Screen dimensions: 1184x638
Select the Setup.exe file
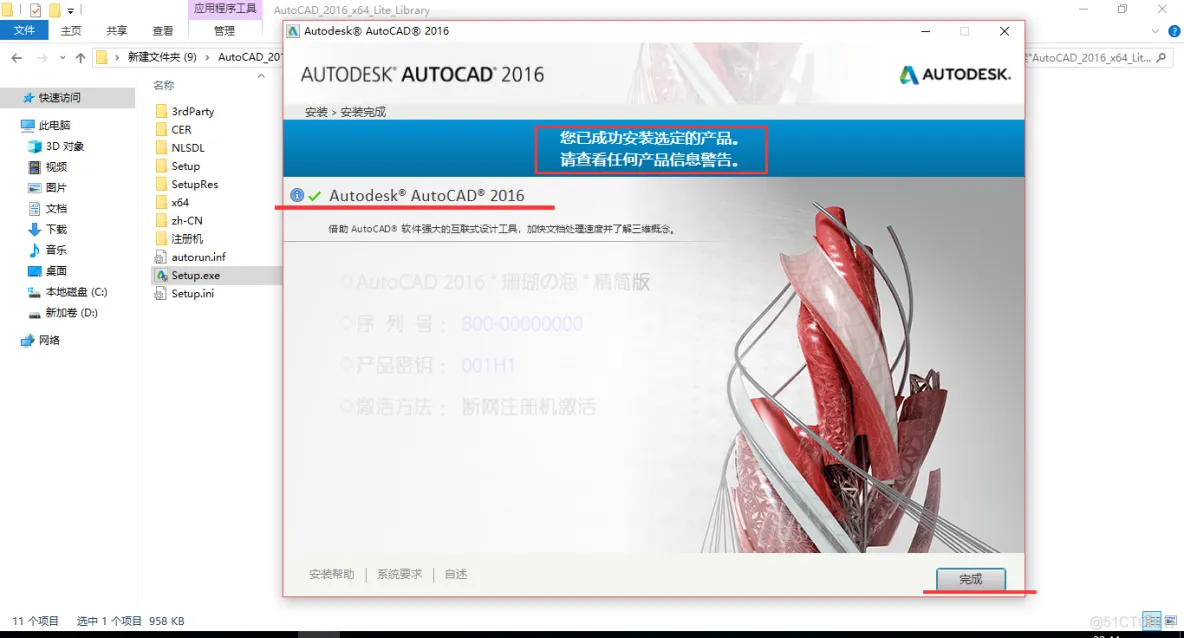196,276
